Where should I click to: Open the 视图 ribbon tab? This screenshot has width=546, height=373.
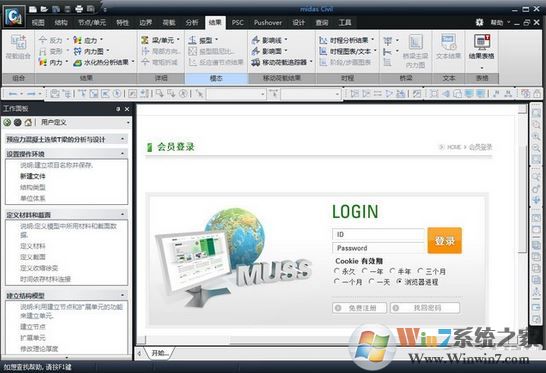38,23
